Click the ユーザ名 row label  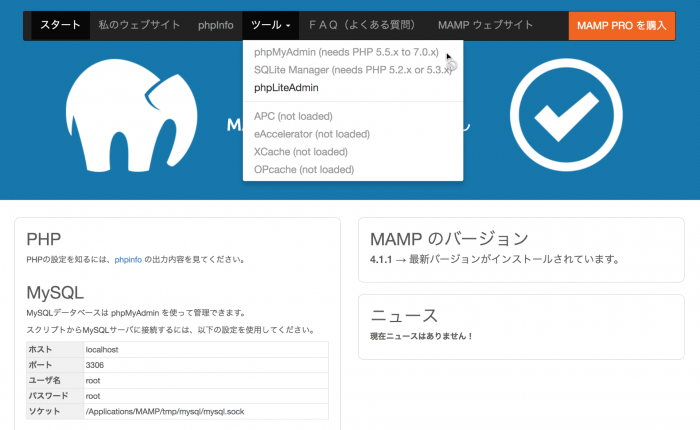[44, 381]
